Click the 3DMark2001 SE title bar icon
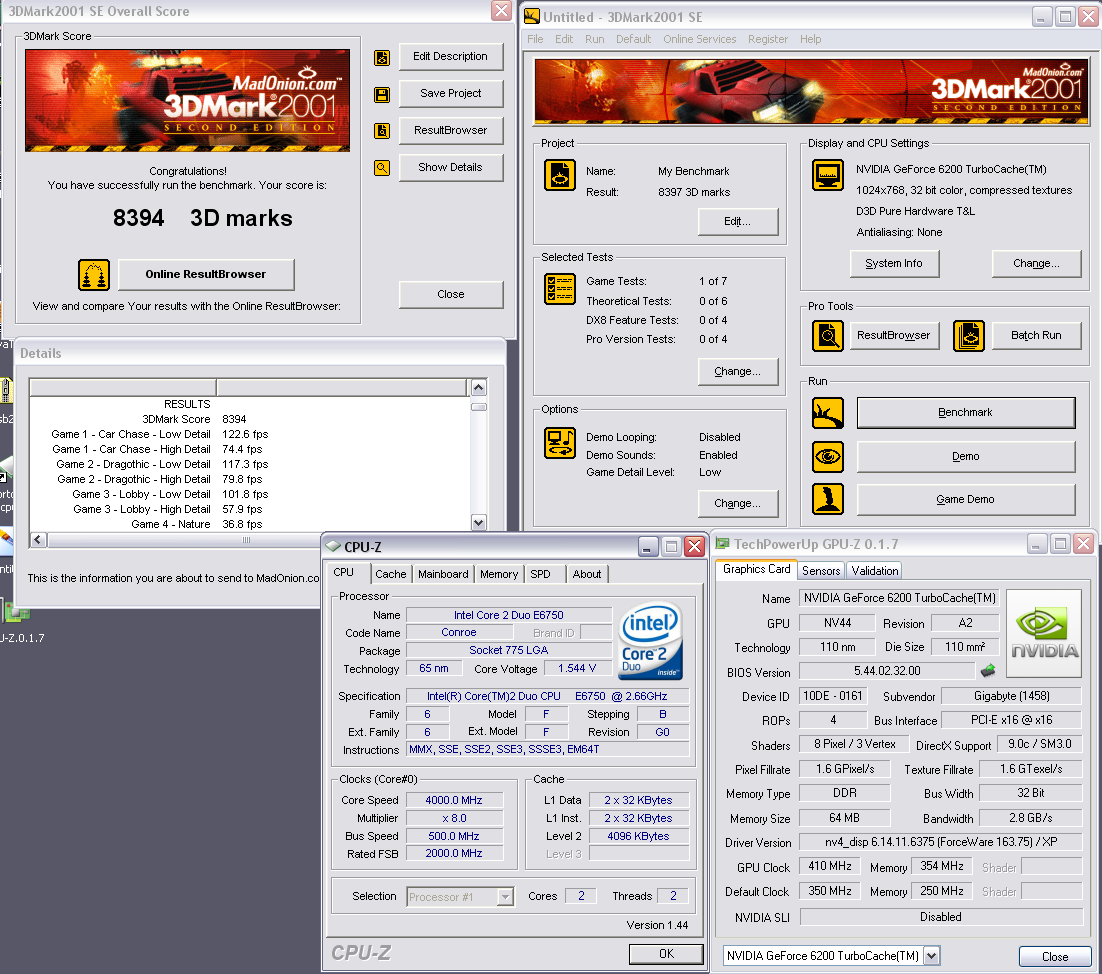1102x974 pixels. click(532, 17)
